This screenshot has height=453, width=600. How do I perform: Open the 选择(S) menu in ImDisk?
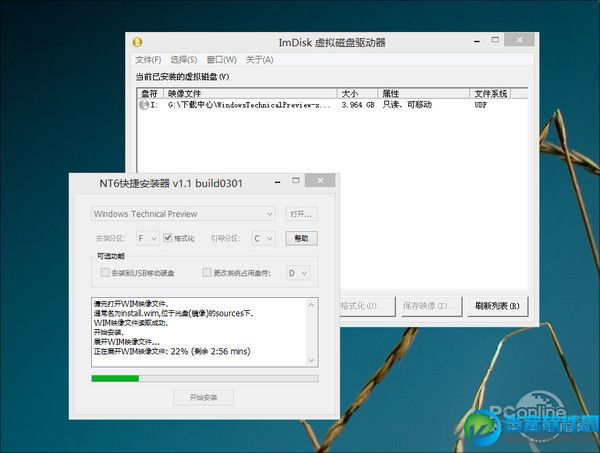click(x=184, y=60)
